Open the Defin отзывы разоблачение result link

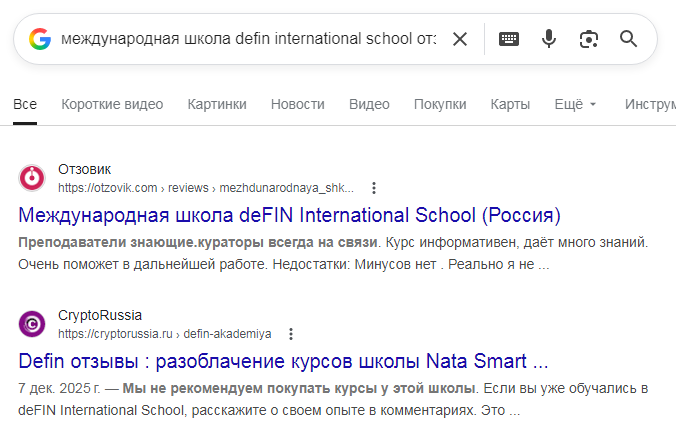[x=283, y=361]
